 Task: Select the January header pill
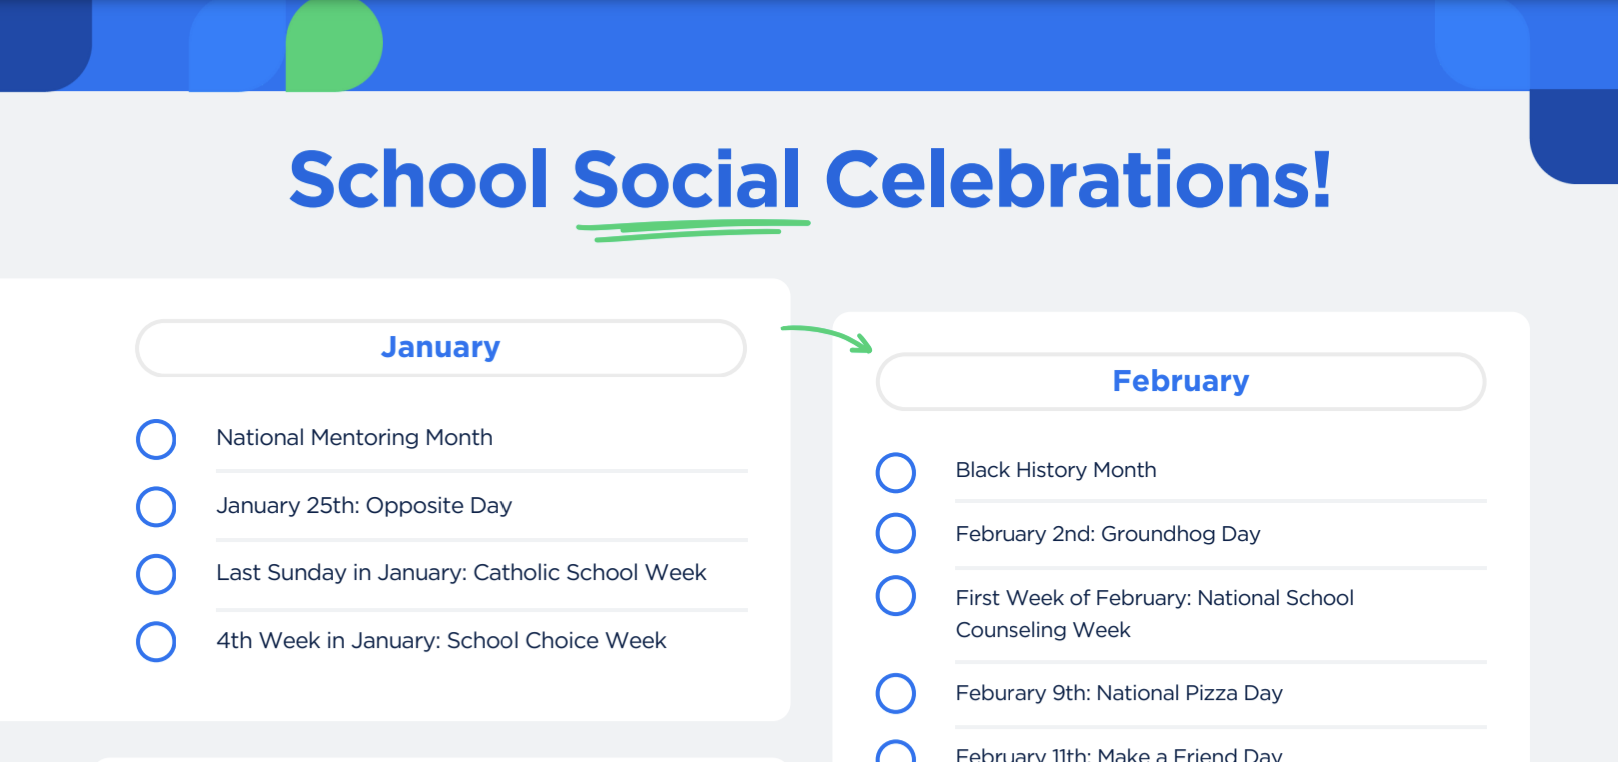point(440,347)
